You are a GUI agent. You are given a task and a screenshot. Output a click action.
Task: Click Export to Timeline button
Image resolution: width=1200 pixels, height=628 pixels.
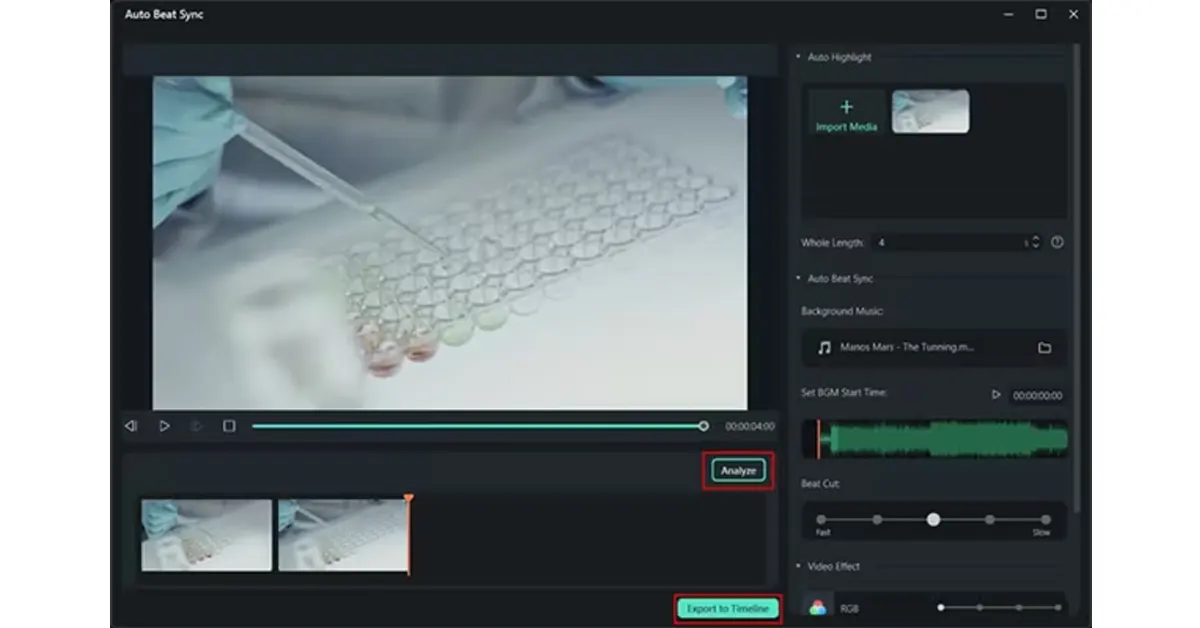pos(727,608)
